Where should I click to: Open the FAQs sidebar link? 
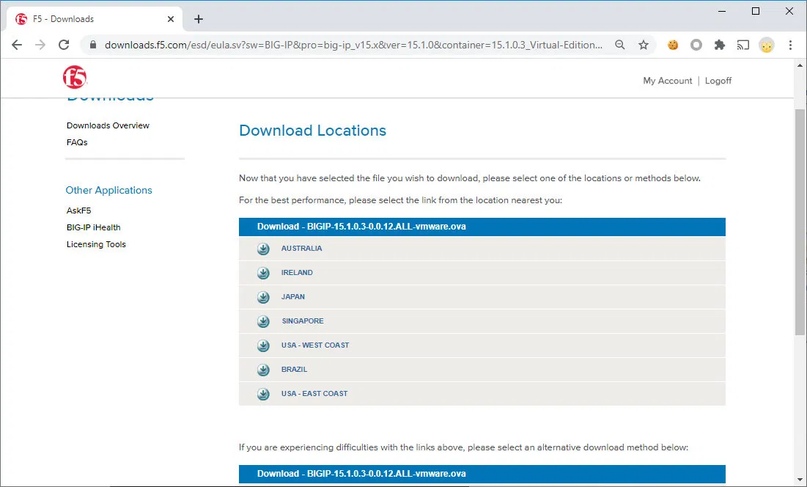77,143
